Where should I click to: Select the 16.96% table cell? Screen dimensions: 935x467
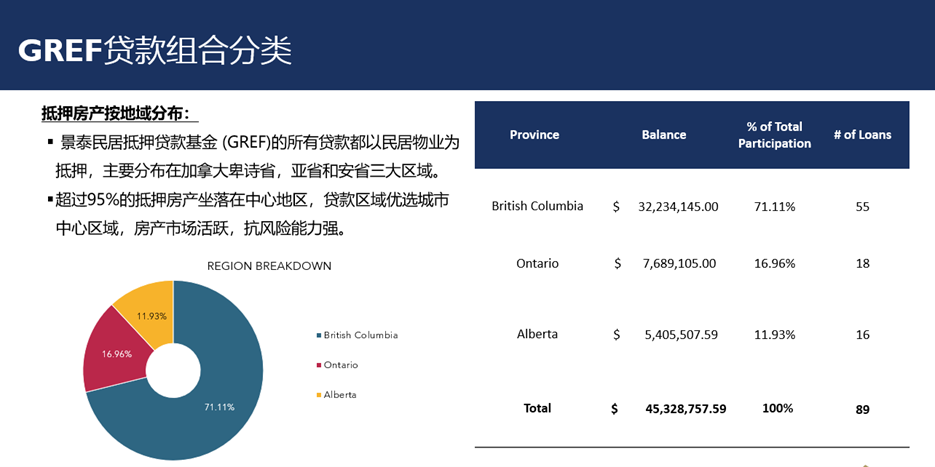(x=775, y=264)
